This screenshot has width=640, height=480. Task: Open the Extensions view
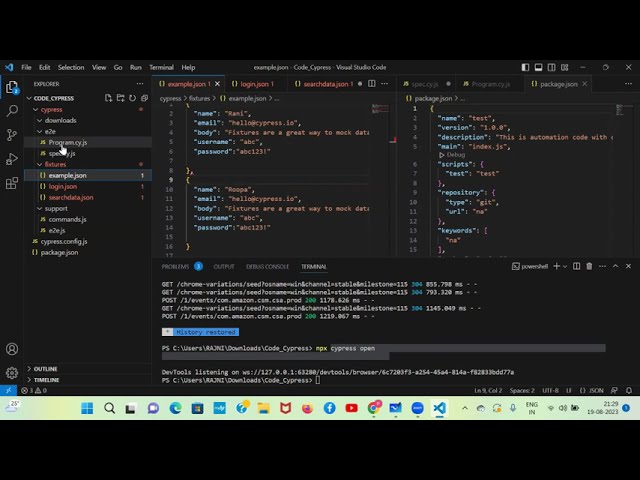tap(12, 183)
